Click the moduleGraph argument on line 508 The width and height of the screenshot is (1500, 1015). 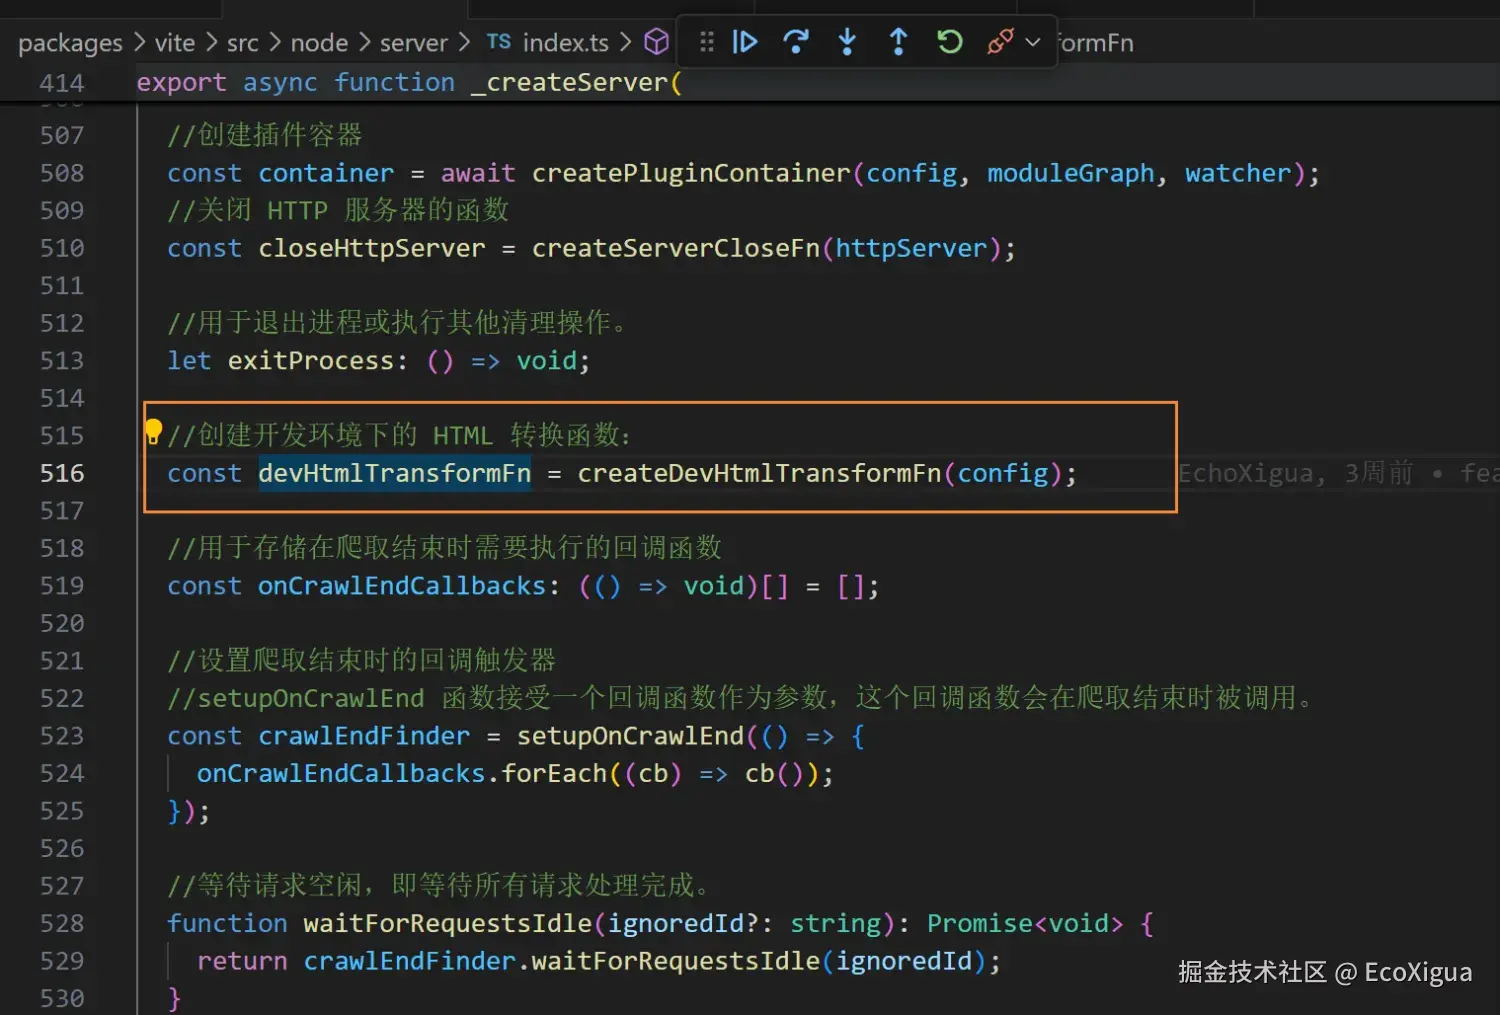point(1071,173)
